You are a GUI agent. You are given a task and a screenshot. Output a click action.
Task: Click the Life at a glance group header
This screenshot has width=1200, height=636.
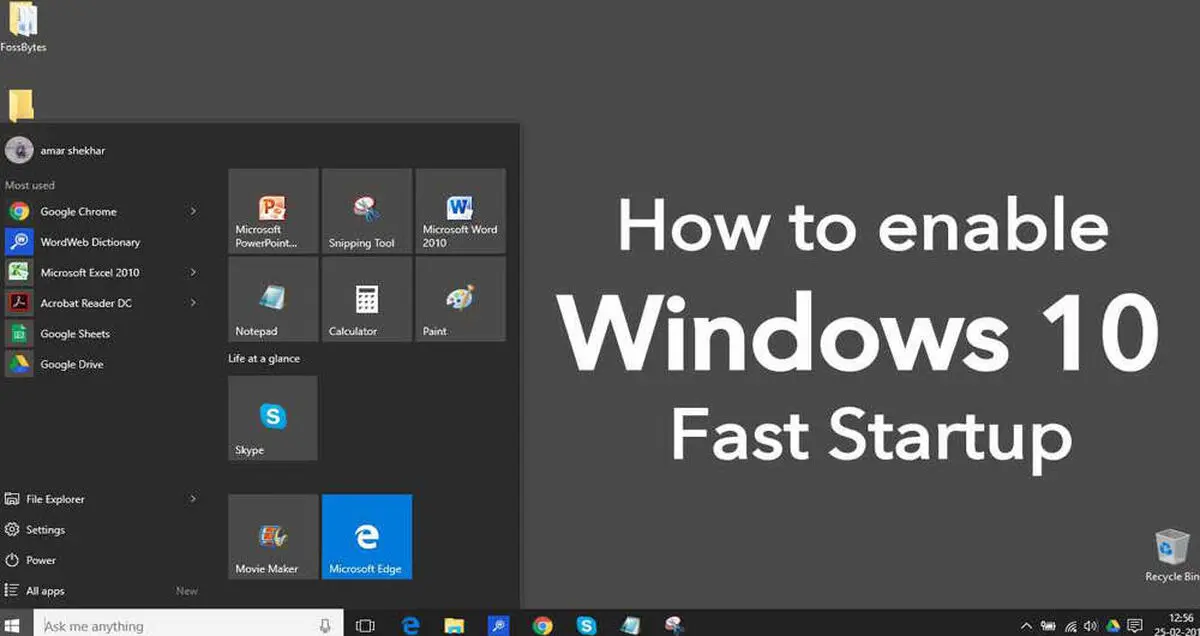pyautogui.click(x=264, y=358)
